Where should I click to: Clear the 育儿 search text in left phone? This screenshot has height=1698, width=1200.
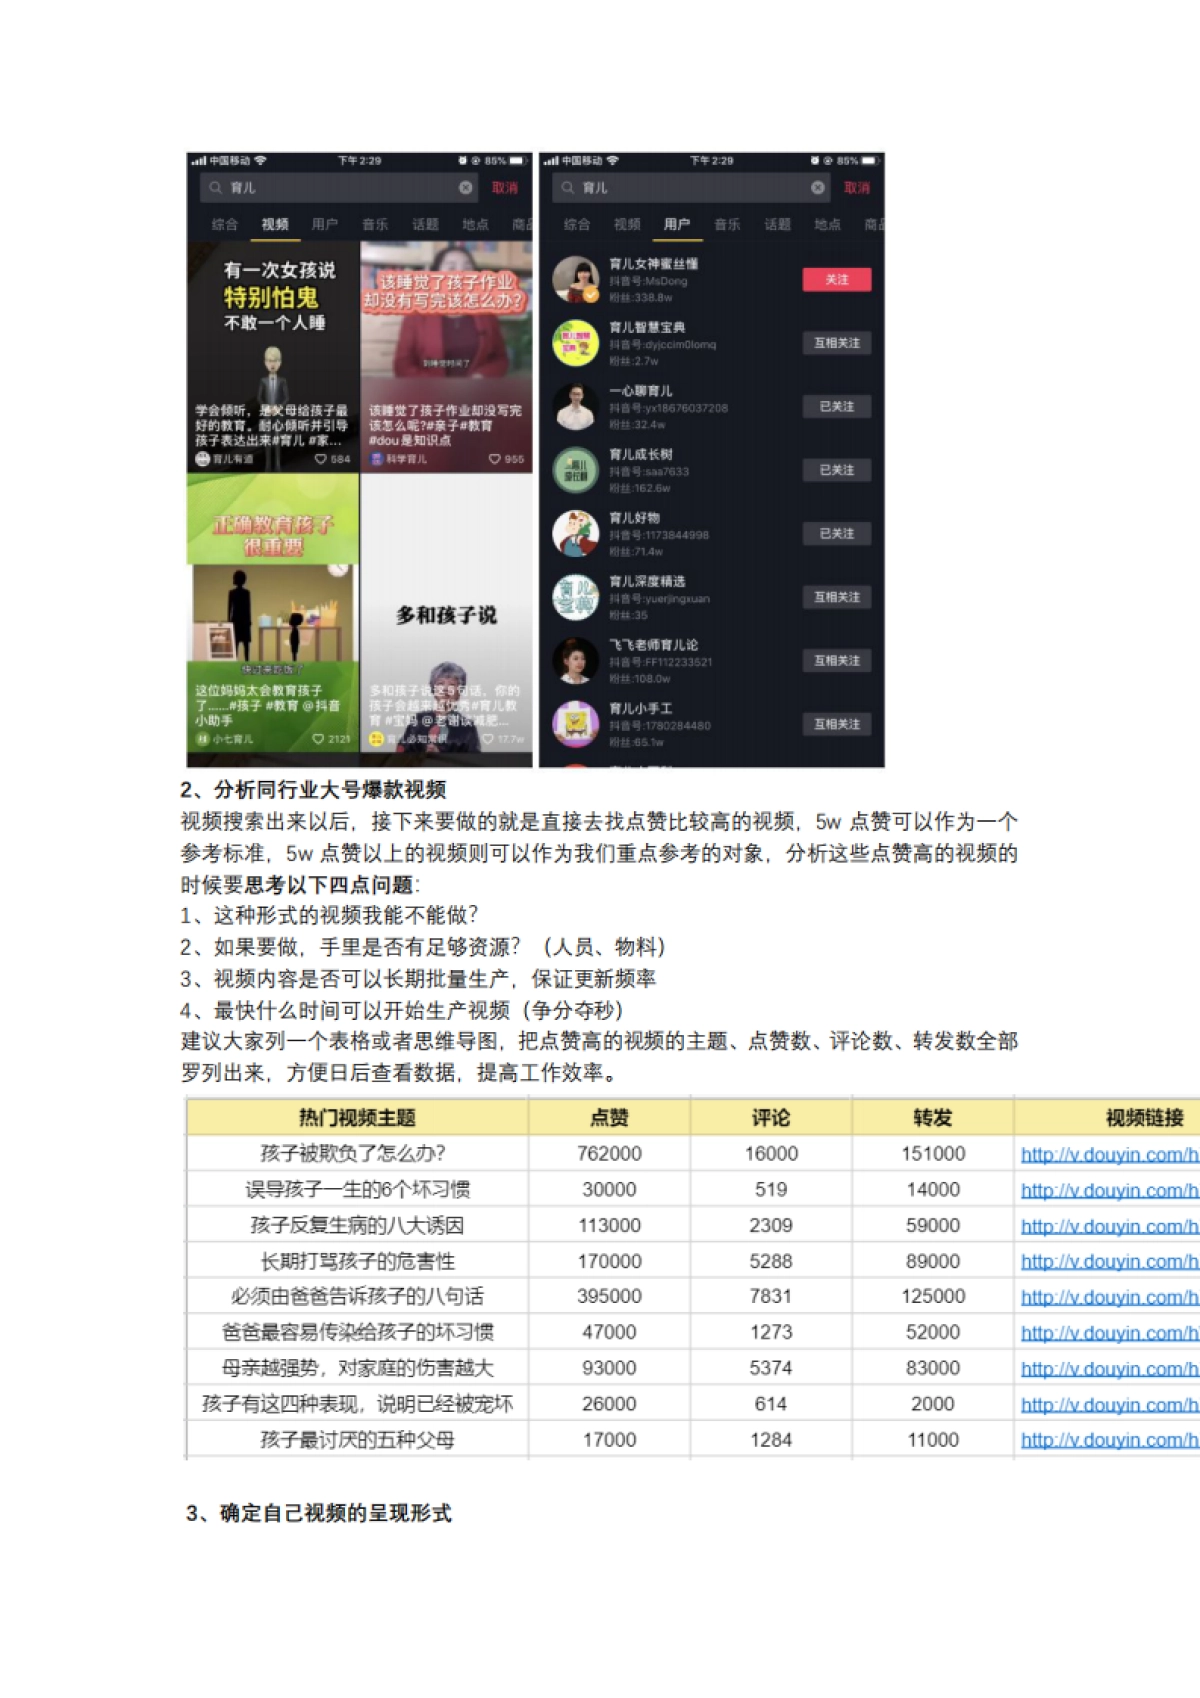[466, 187]
